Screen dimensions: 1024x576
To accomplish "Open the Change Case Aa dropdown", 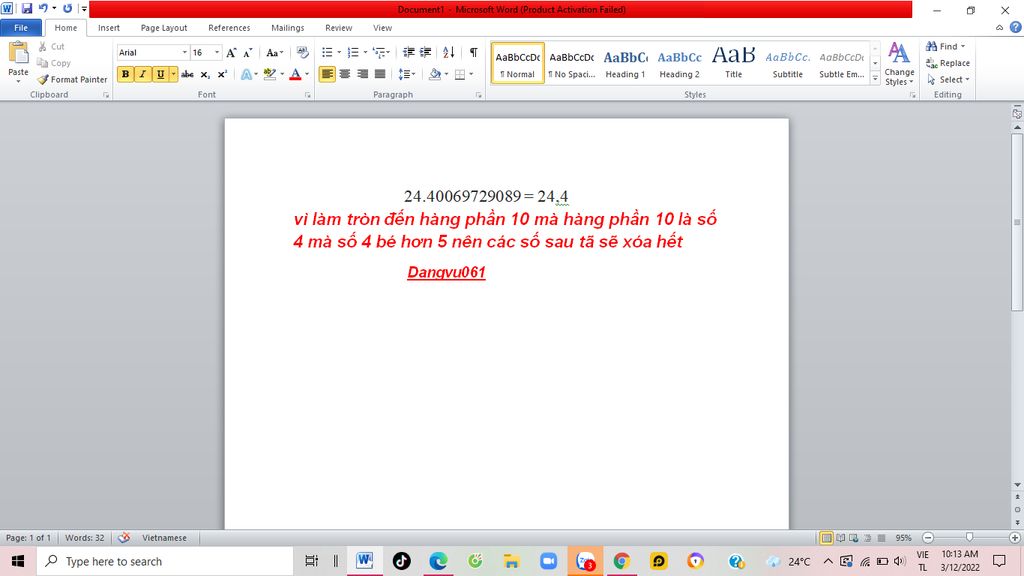I will click(x=274, y=53).
